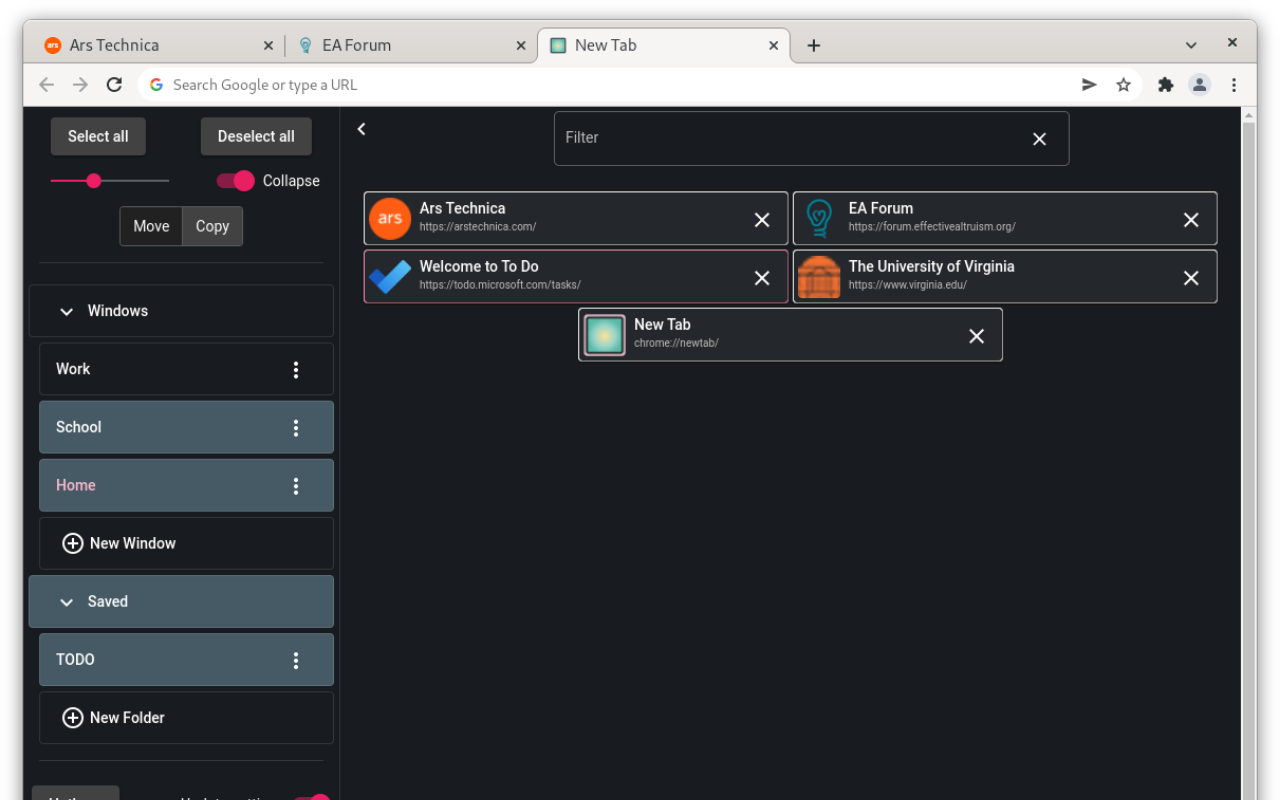Select the New Tab card
The width and height of the screenshot is (1280, 800).
click(790, 334)
